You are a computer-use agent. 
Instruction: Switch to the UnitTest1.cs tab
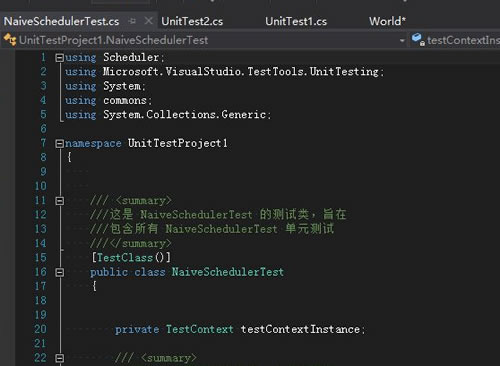(x=296, y=21)
